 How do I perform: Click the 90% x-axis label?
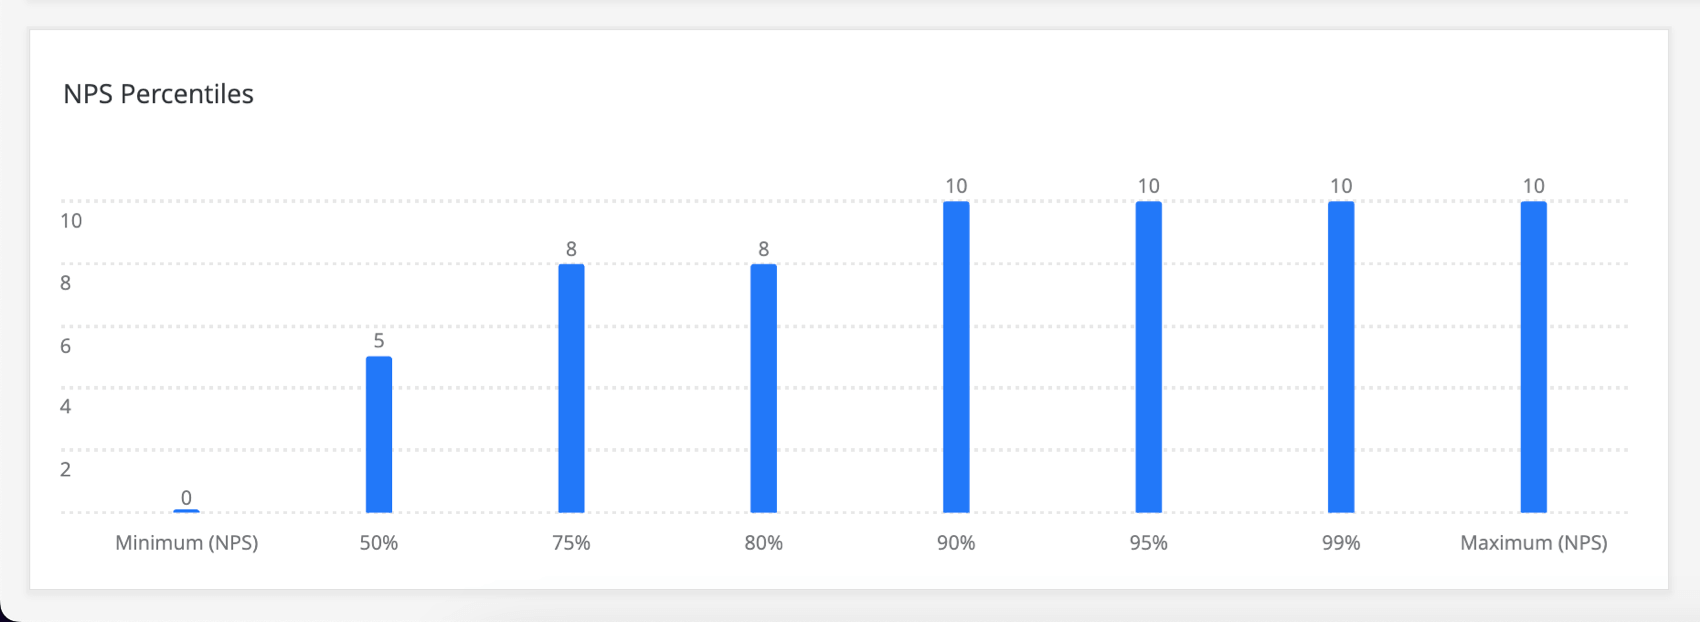tap(956, 543)
